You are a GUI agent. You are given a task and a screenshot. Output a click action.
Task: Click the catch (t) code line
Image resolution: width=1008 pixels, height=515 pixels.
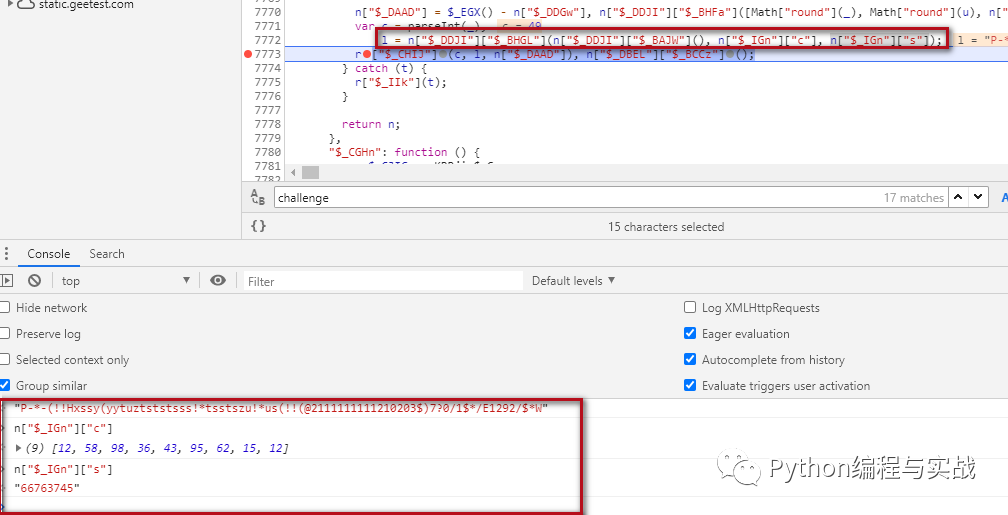[384, 68]
